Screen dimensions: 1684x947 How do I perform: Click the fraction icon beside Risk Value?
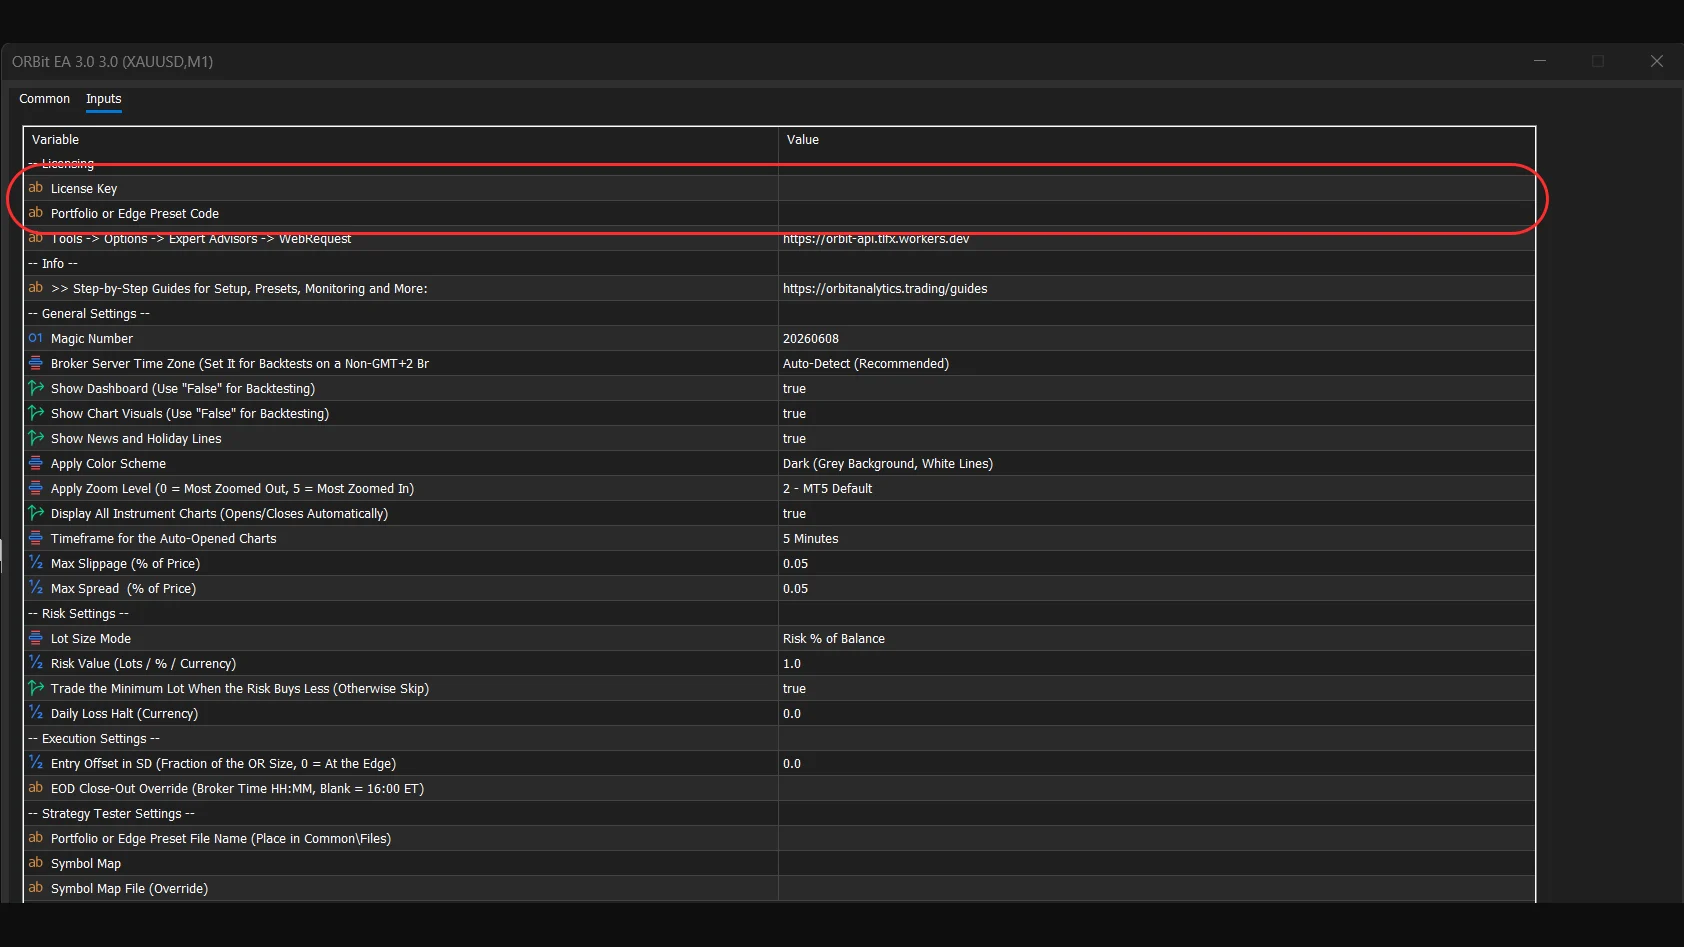pos(36,663)
